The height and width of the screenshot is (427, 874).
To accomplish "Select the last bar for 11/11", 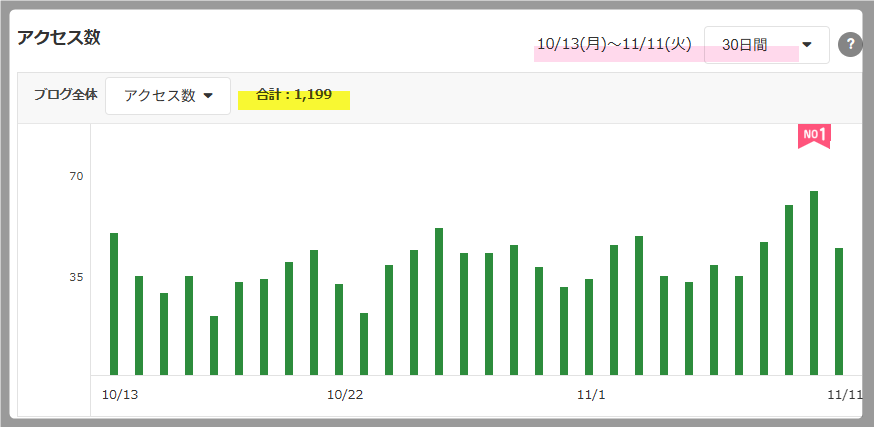I will point(839,311).
